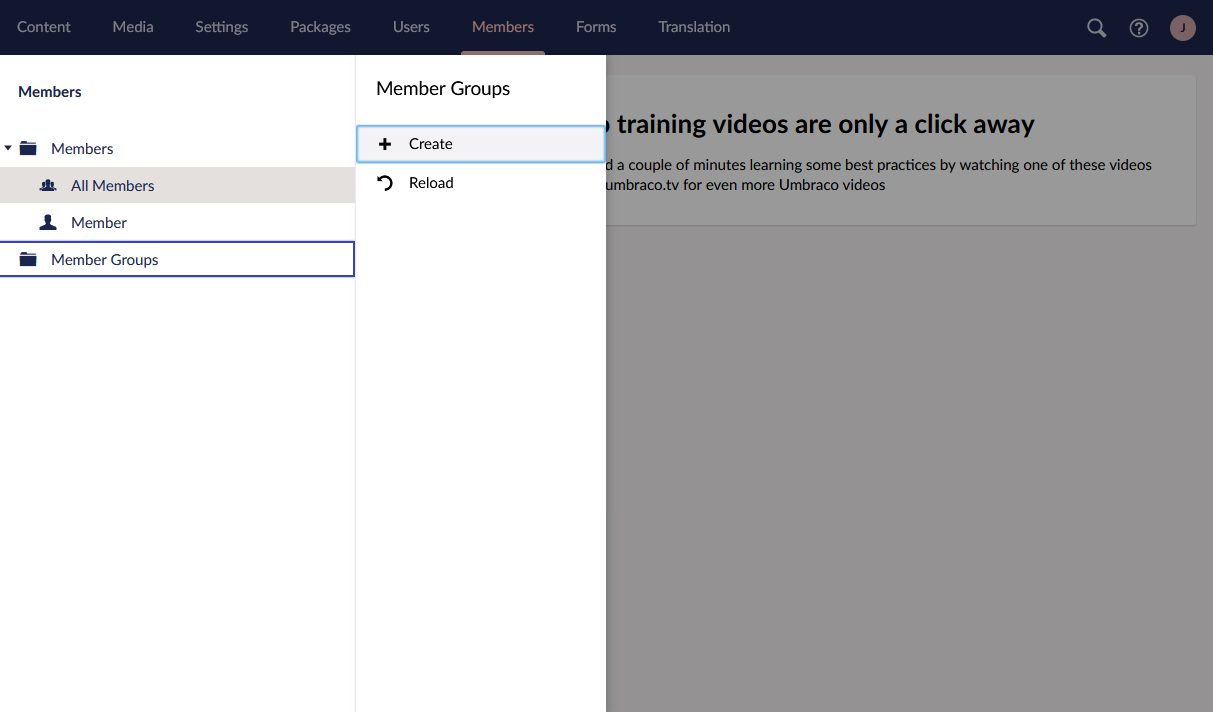Screen dimensions: 1213x712
Task: Click the training videos headline
Action: coord(821,124)
